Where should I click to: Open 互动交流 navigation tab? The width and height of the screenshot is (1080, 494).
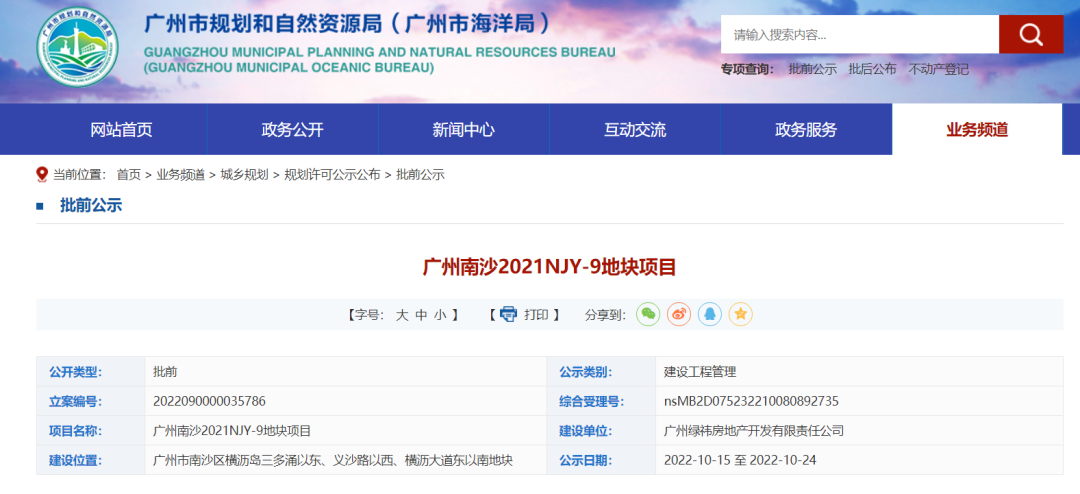point(634,130)
